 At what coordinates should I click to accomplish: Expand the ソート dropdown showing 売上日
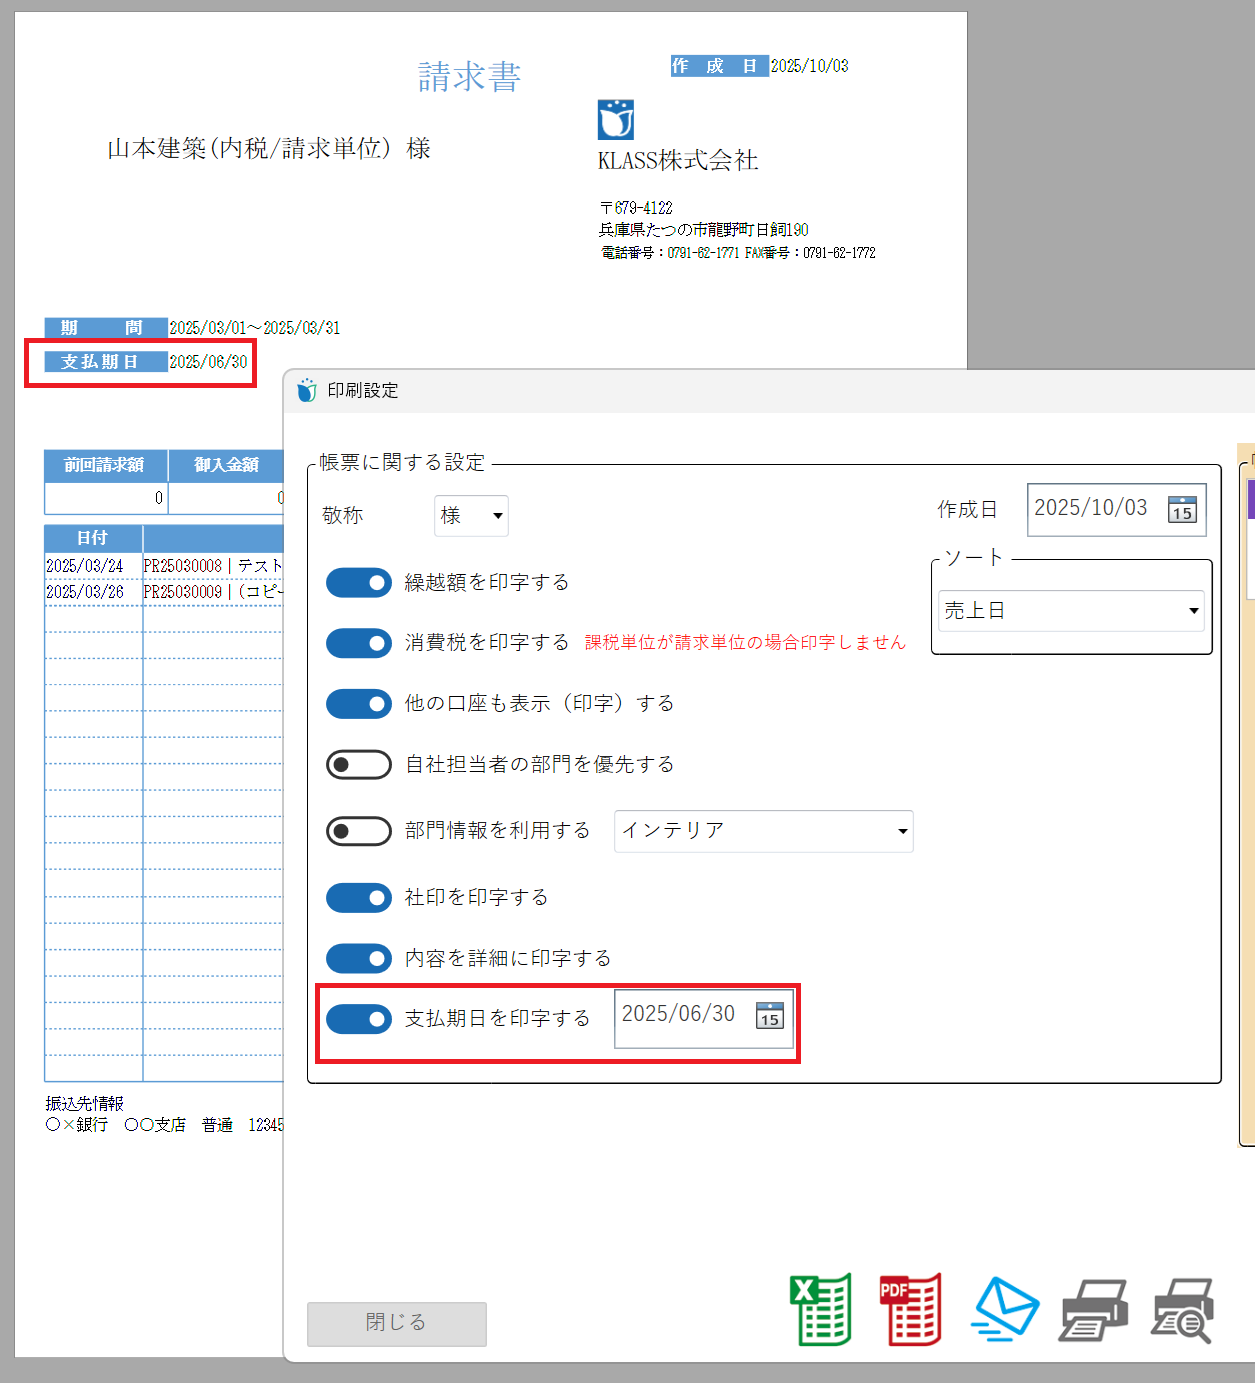(x=1070, y=611)
